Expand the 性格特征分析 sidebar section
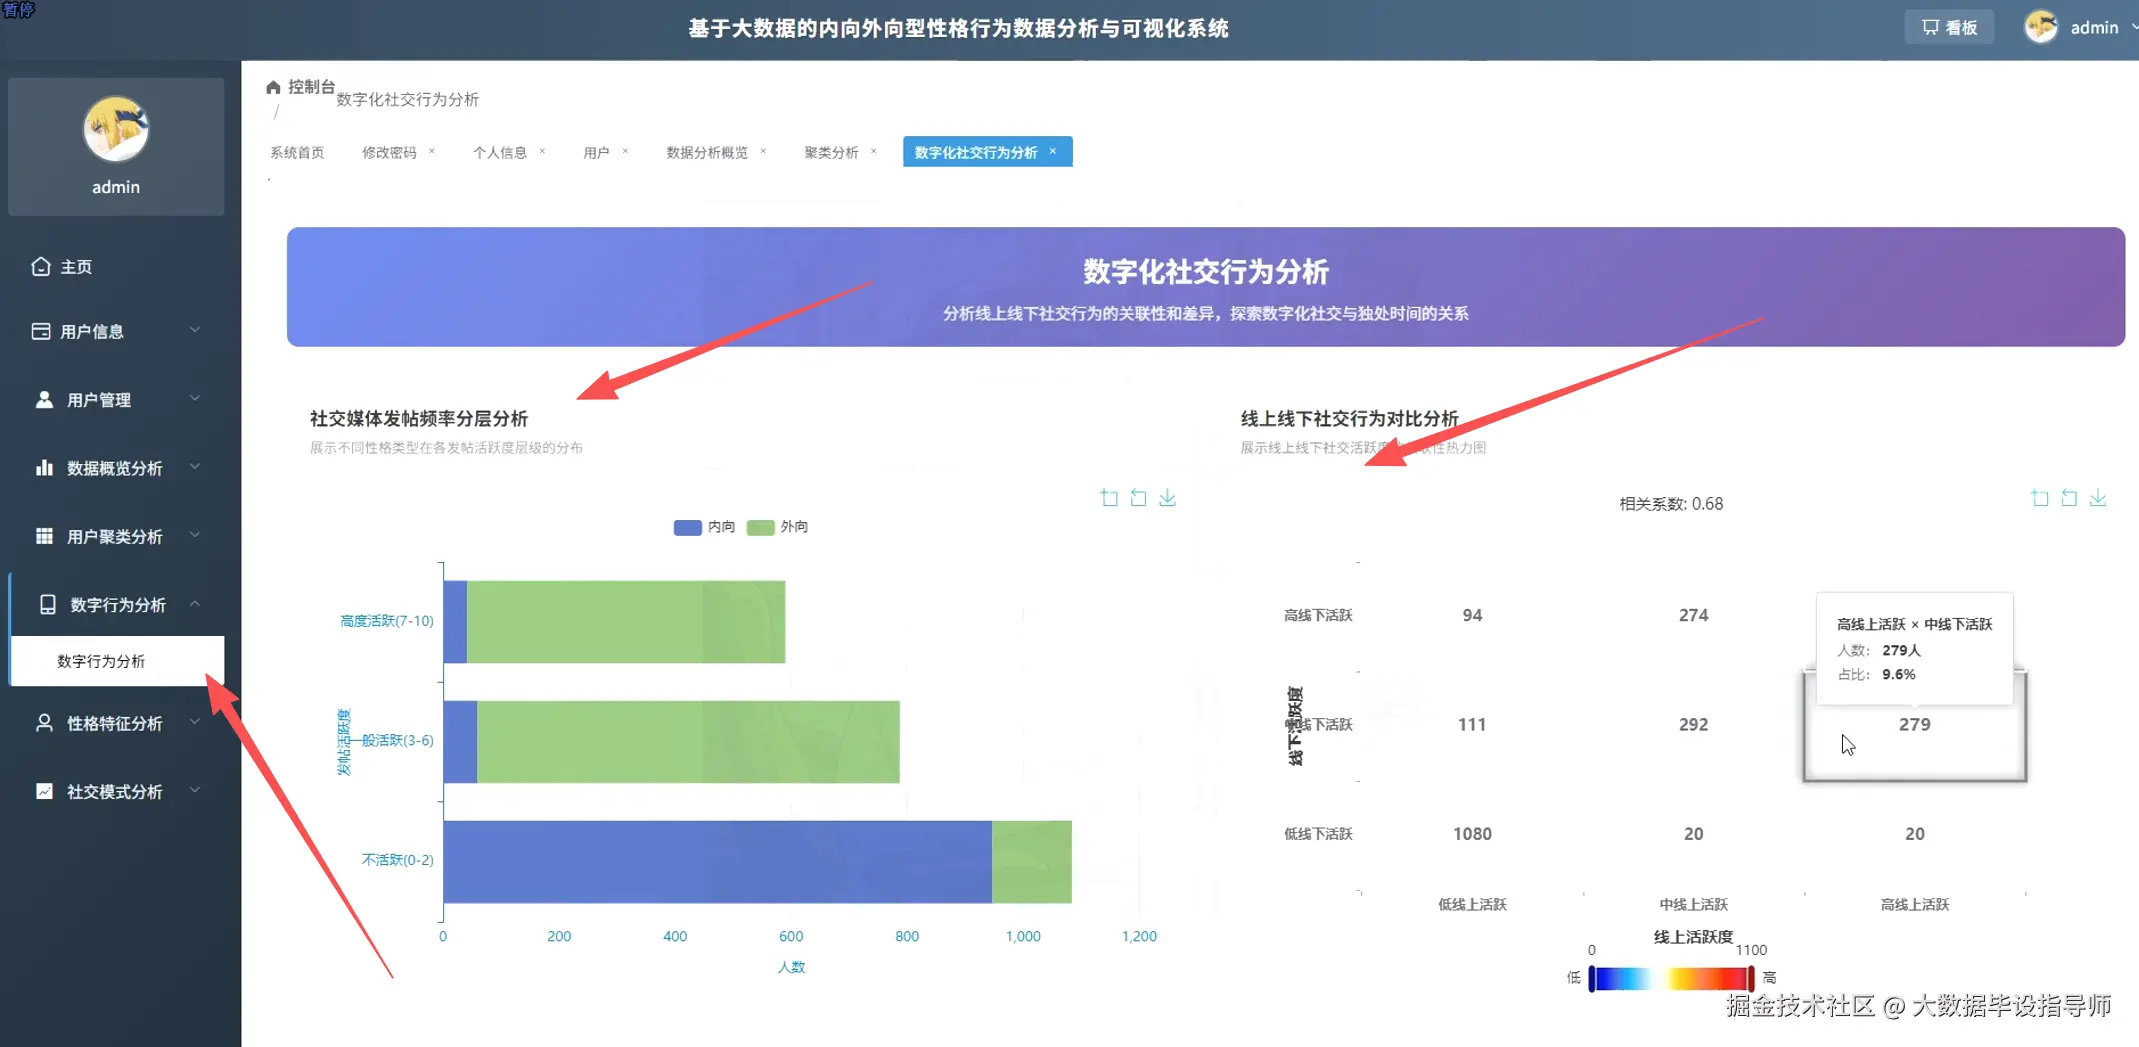Viewport: 2139px width, 1047px height. click(113, 723)
